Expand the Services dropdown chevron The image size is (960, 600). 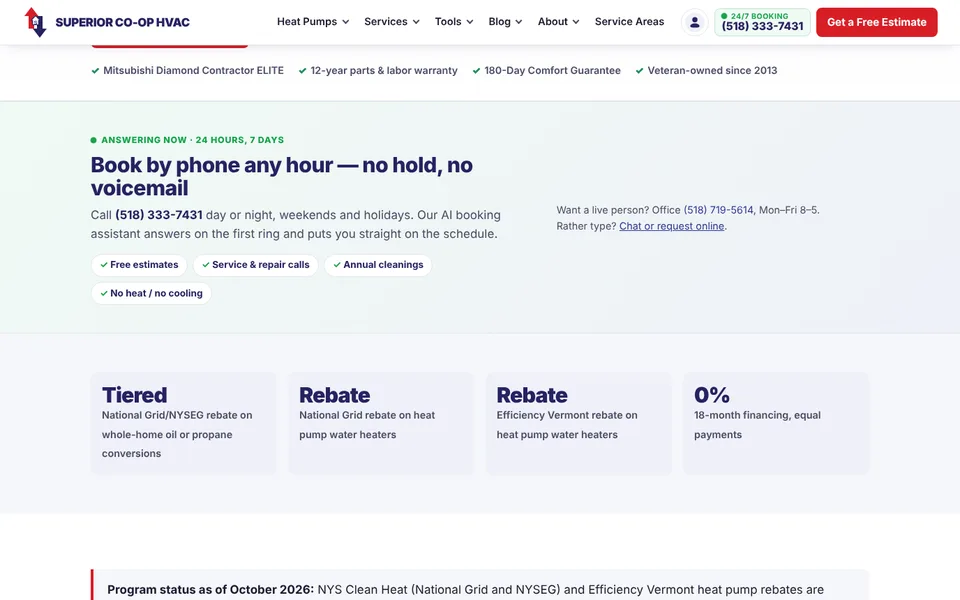coord(416,22)
